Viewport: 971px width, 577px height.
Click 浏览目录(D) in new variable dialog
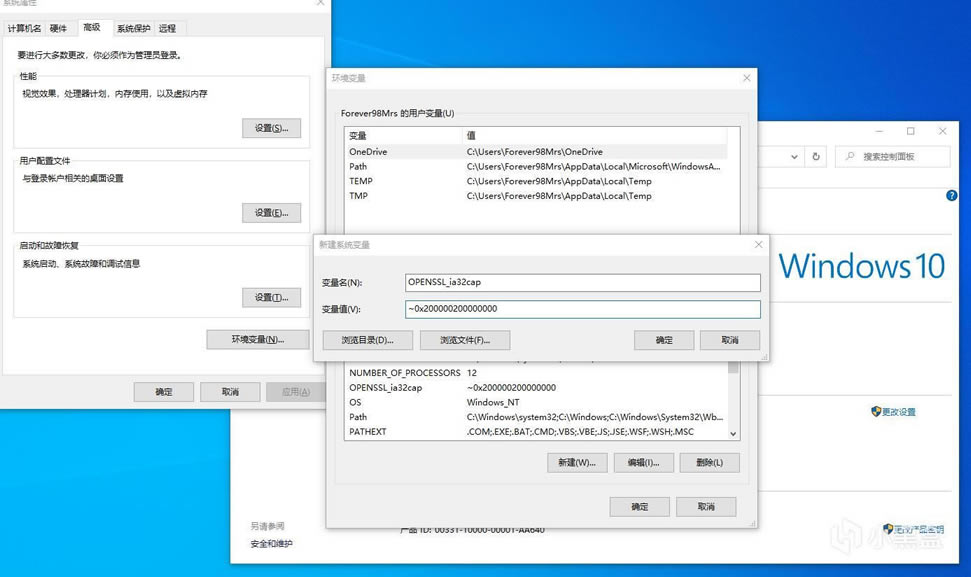coord(367,340)
